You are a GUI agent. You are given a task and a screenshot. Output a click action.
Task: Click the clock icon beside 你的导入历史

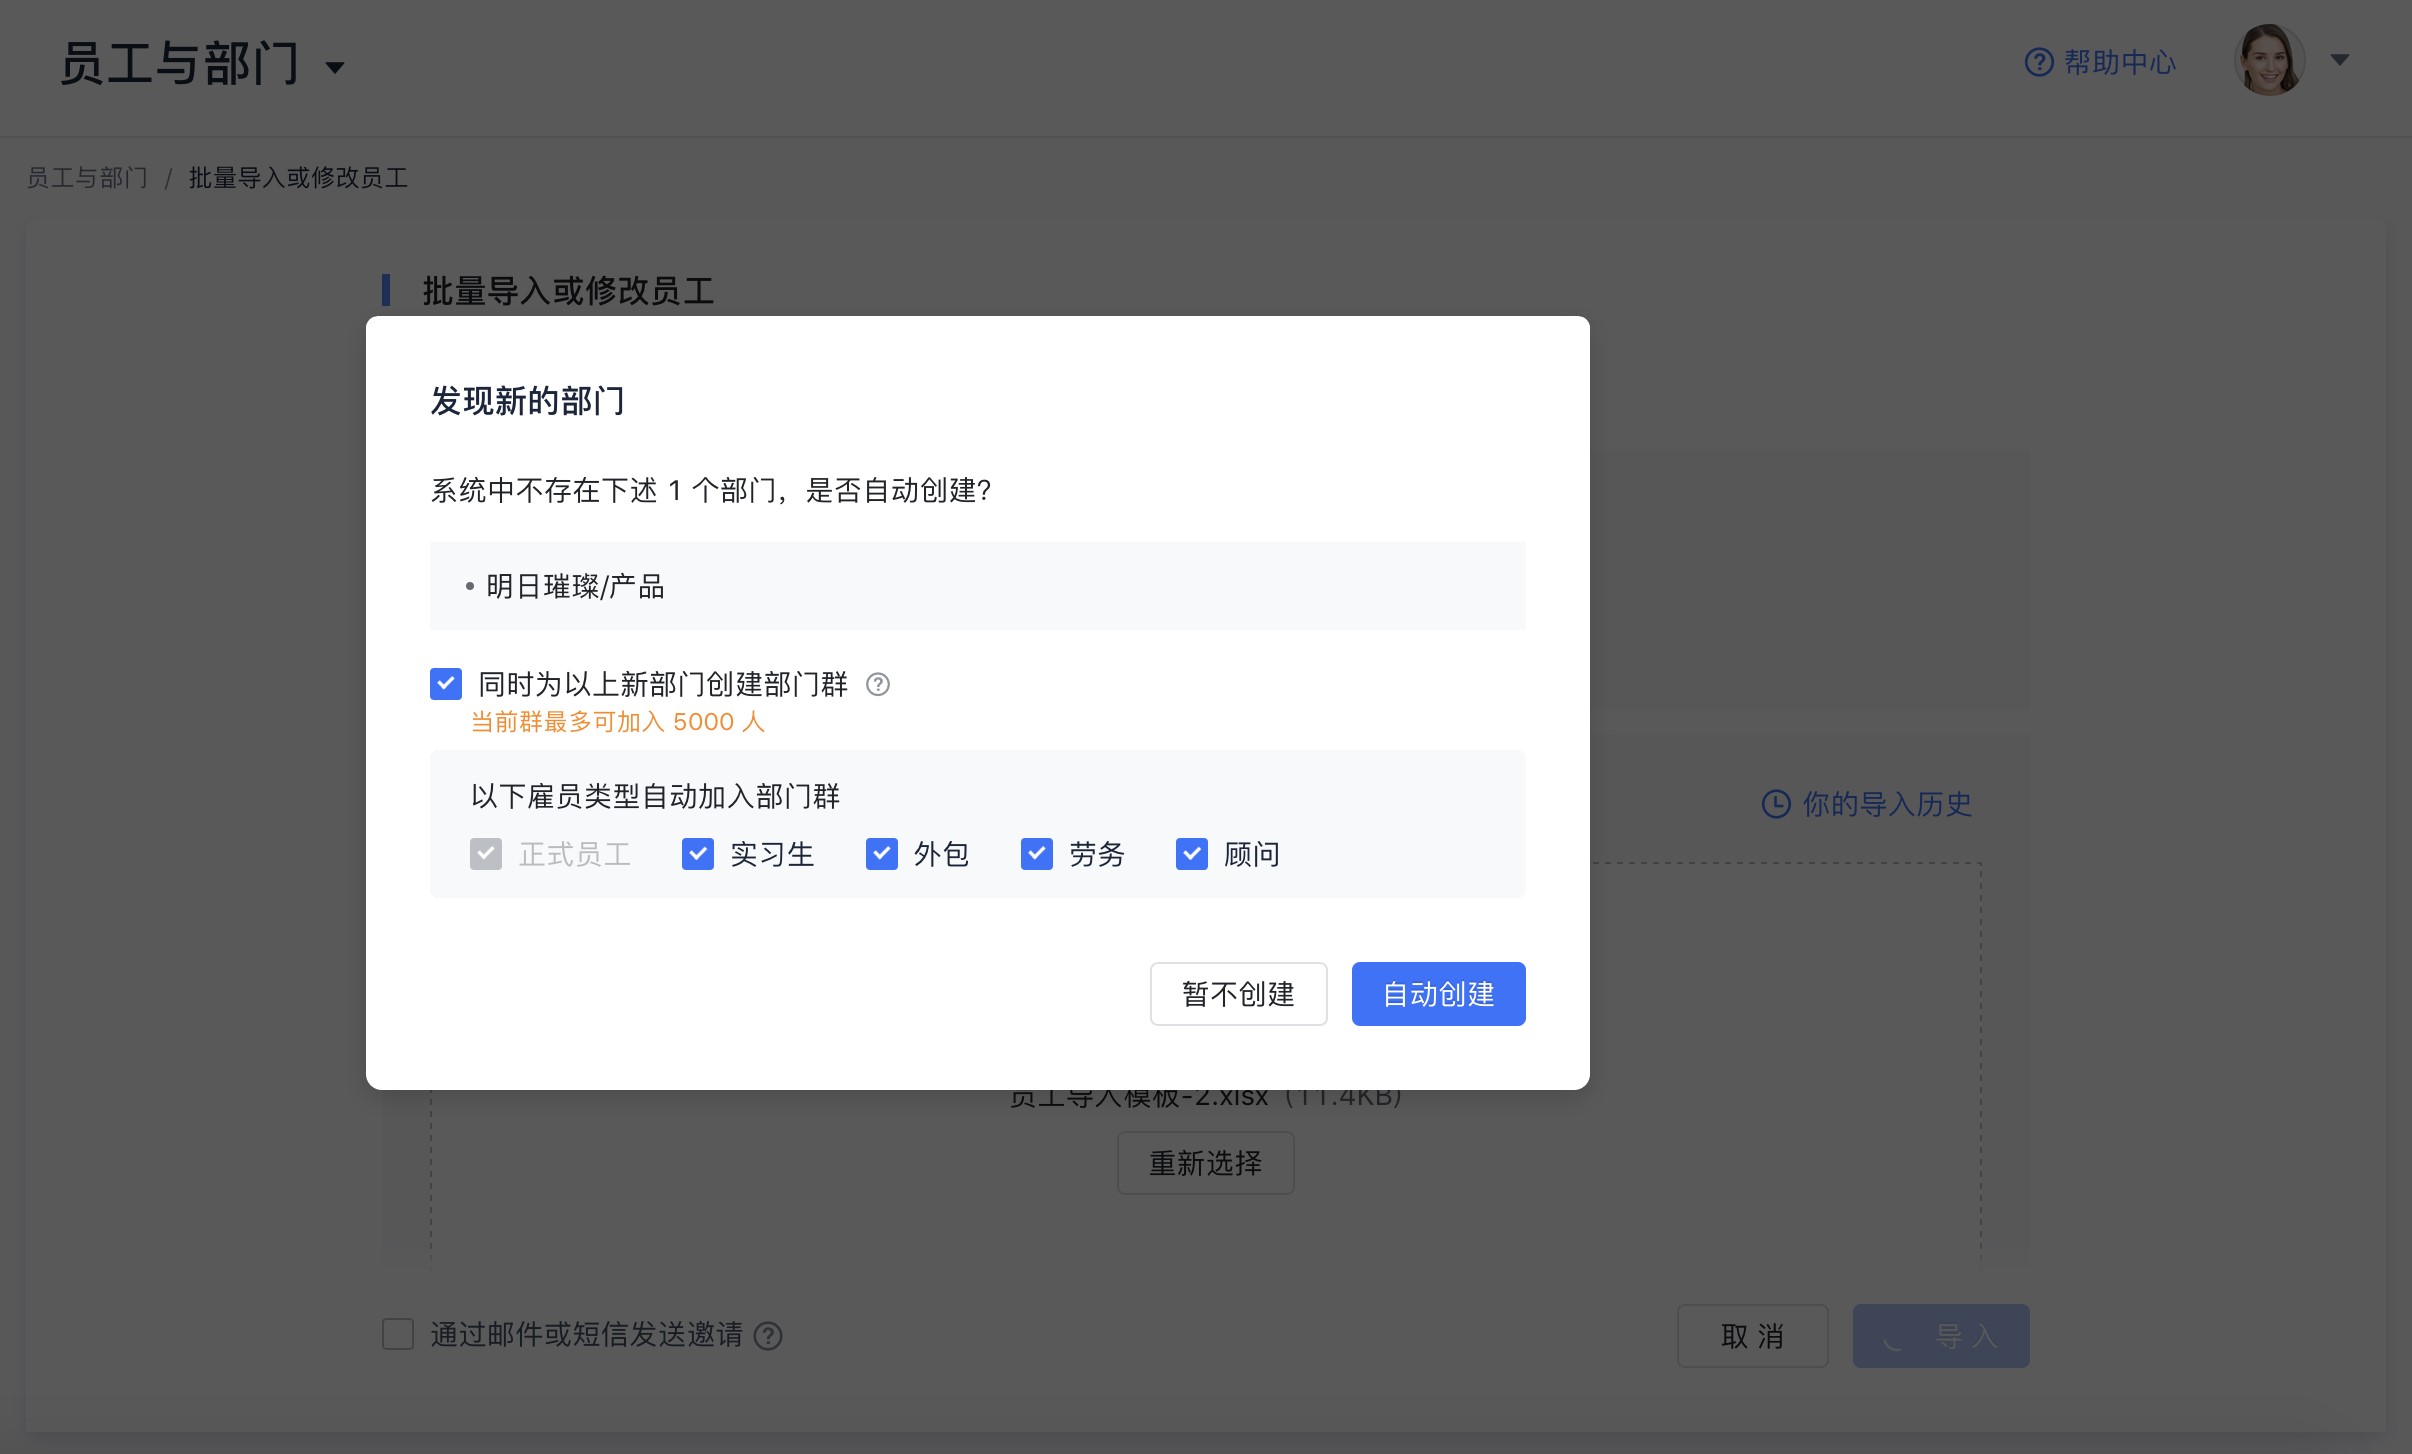tap(1777, 803)
